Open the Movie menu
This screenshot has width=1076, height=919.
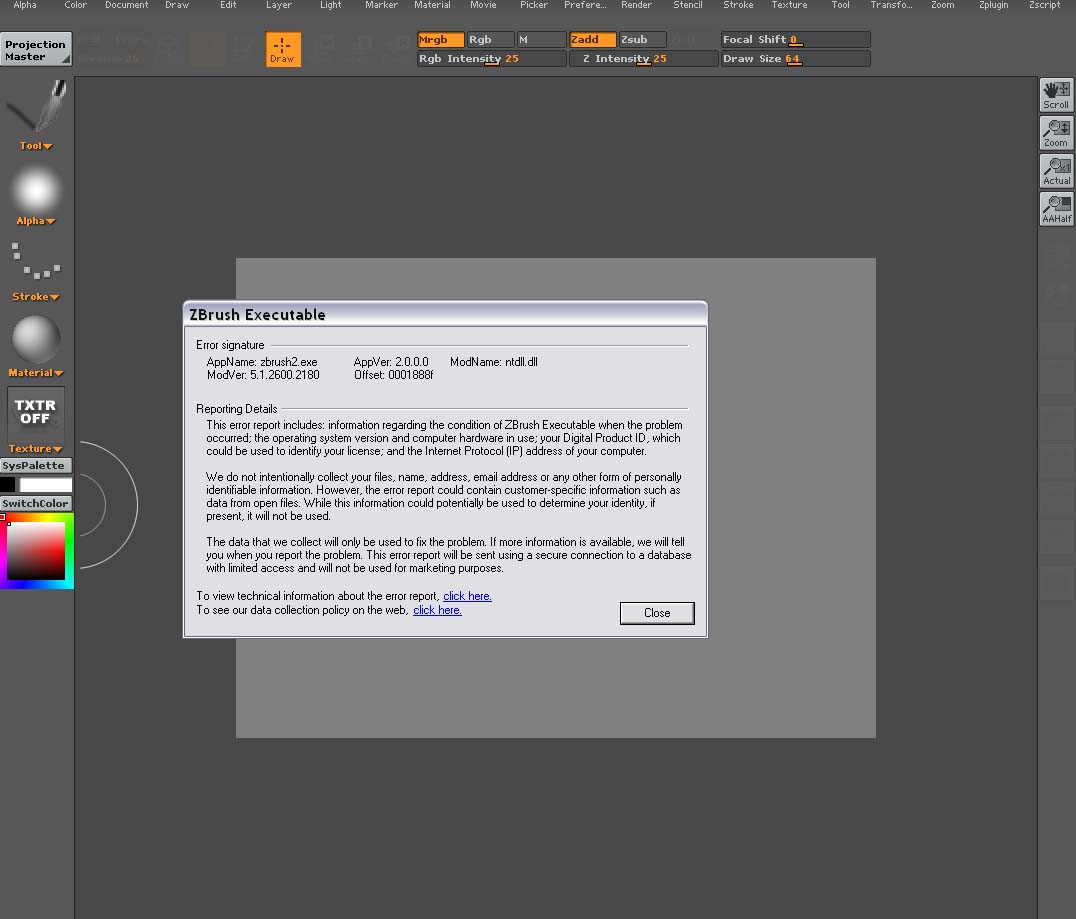point(483,5)
